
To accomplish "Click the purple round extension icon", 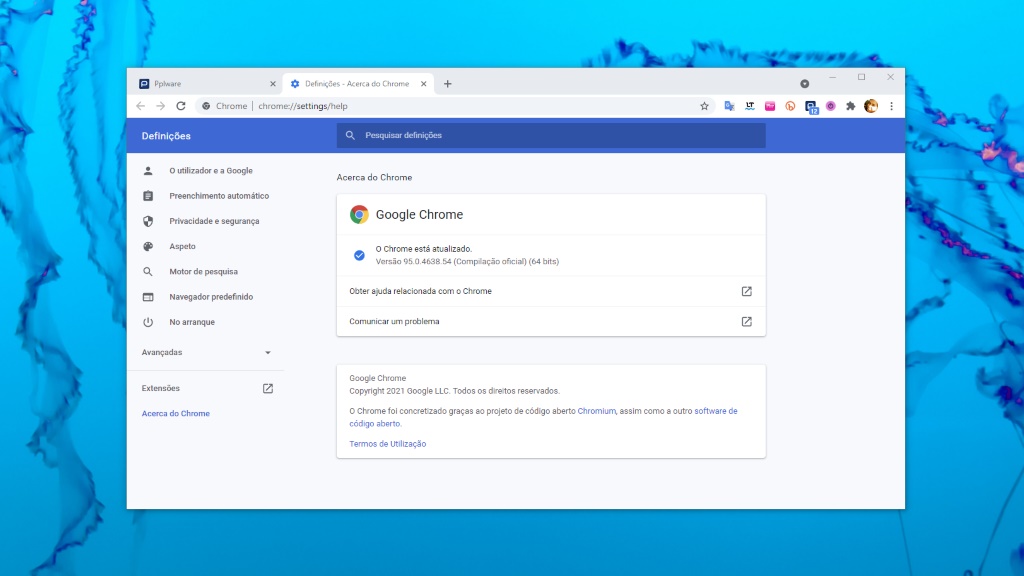I will [831, 106].
